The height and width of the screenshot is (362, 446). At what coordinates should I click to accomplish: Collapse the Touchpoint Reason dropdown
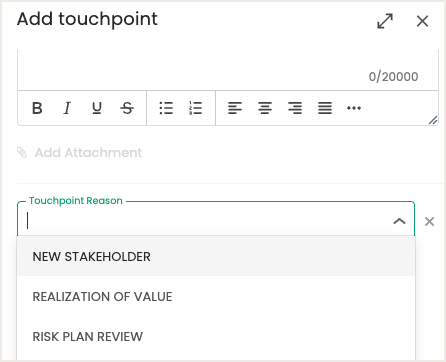click(399, 221)
